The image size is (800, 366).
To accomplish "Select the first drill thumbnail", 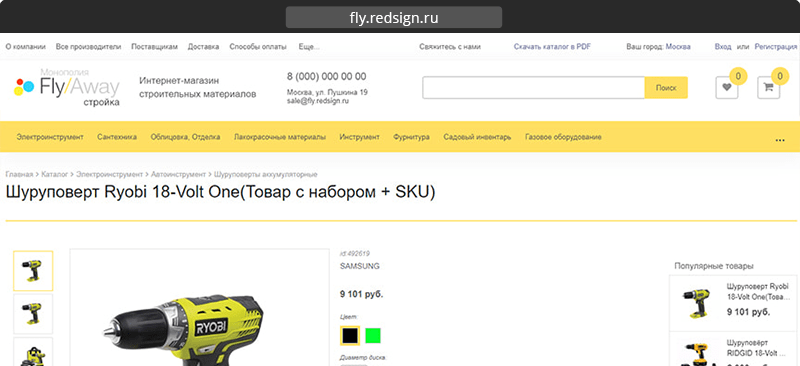I will tap(33, 271).
